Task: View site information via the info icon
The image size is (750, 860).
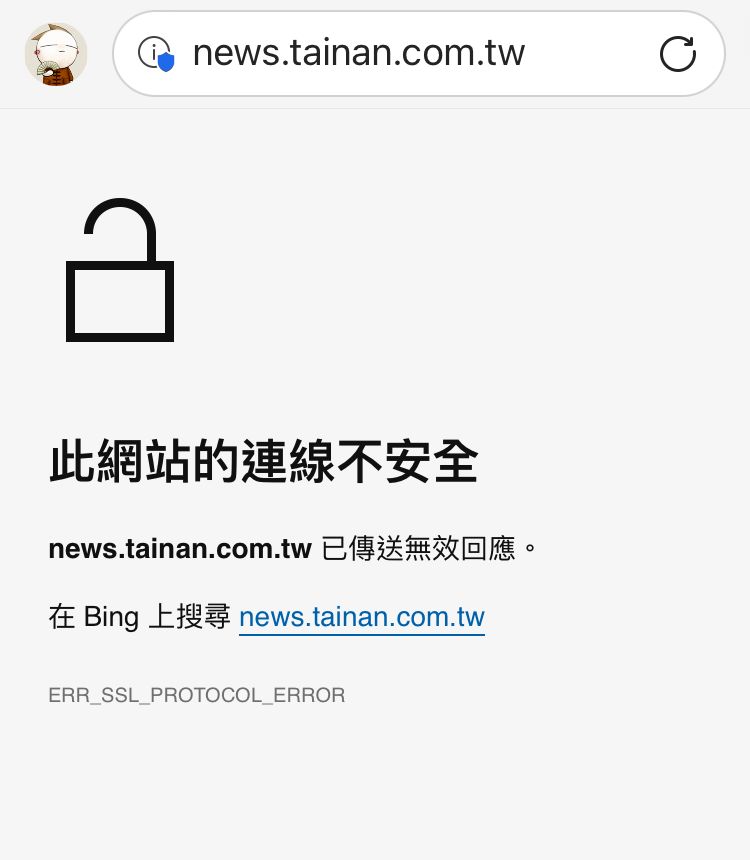Action: [x=152, y=52]
